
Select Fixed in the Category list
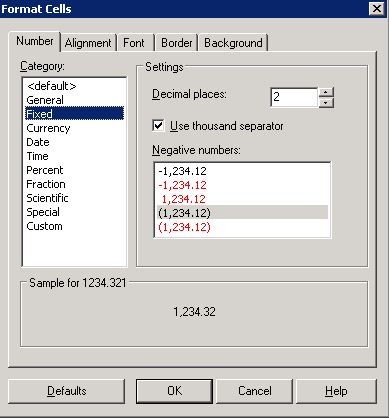coord(74,114)
